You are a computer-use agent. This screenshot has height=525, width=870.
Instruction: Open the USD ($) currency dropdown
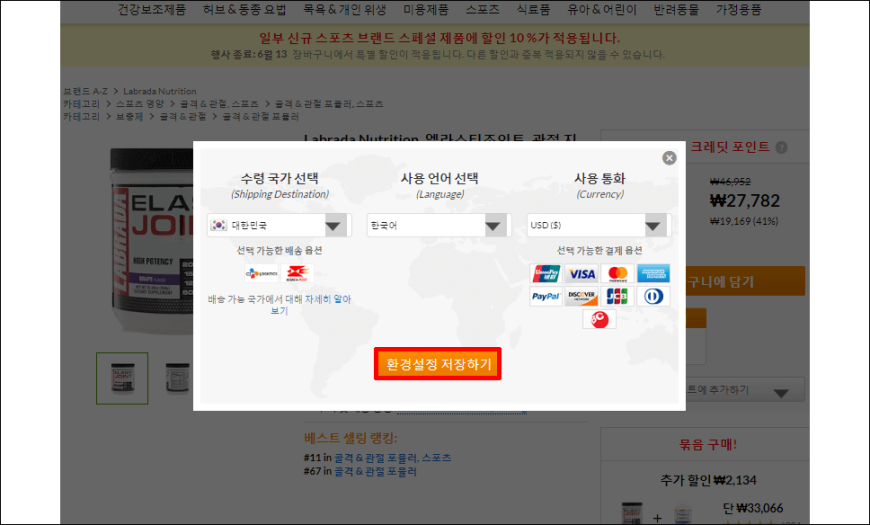point(599,225)
